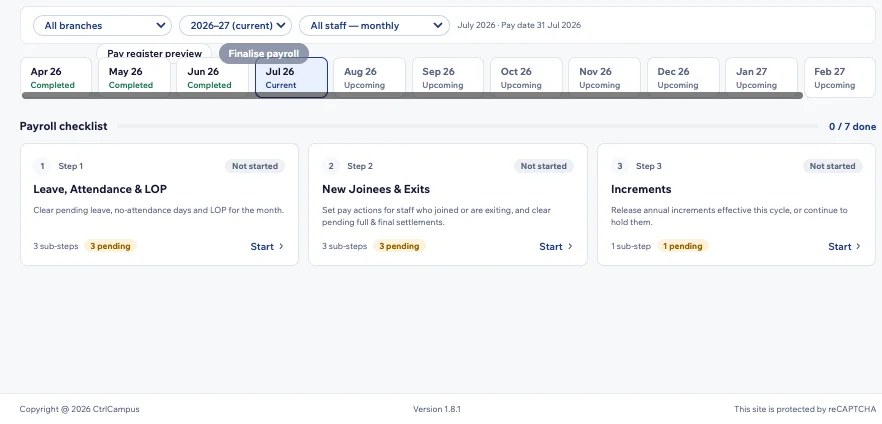Click the July 2026 pay date text
The height and width of the screenshot is (424, 882).
coord(519,25)
